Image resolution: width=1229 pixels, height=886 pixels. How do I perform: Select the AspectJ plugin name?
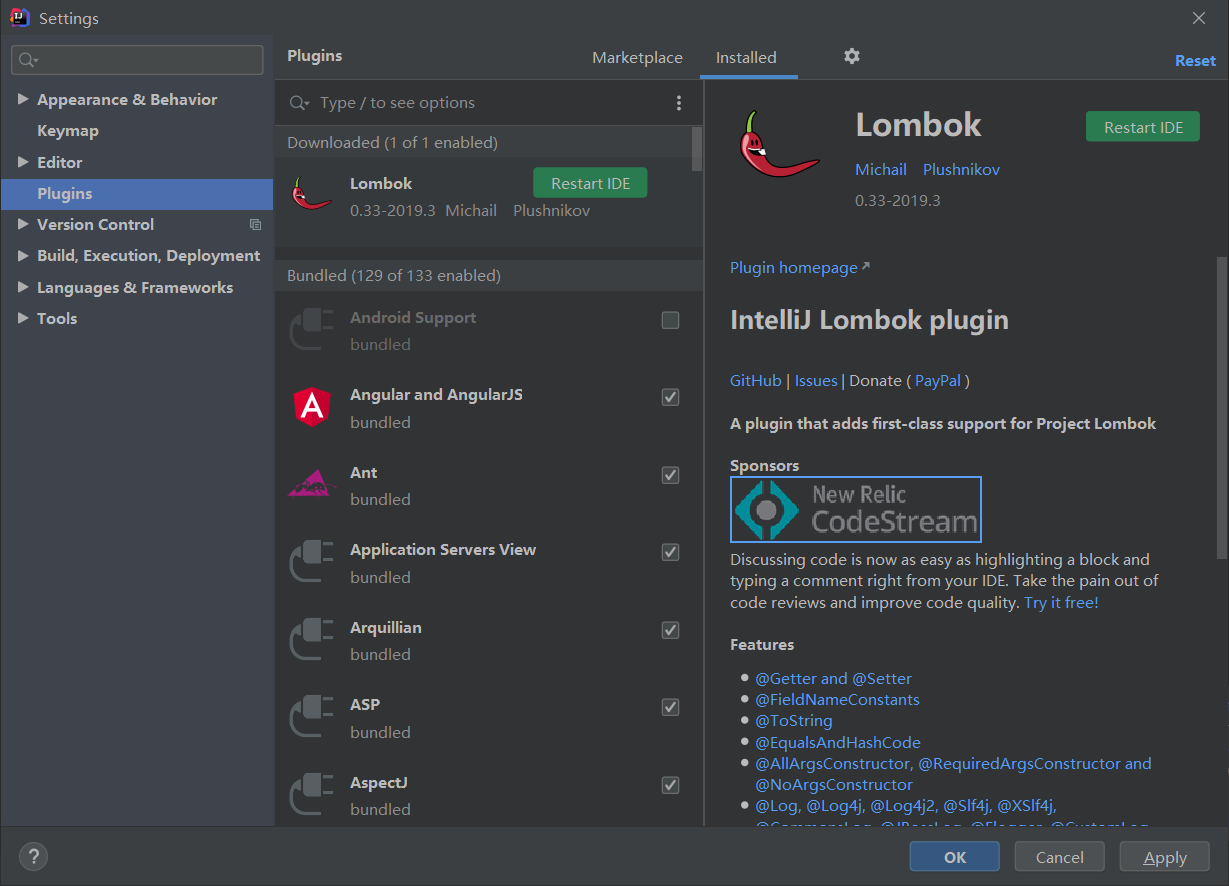379,783
